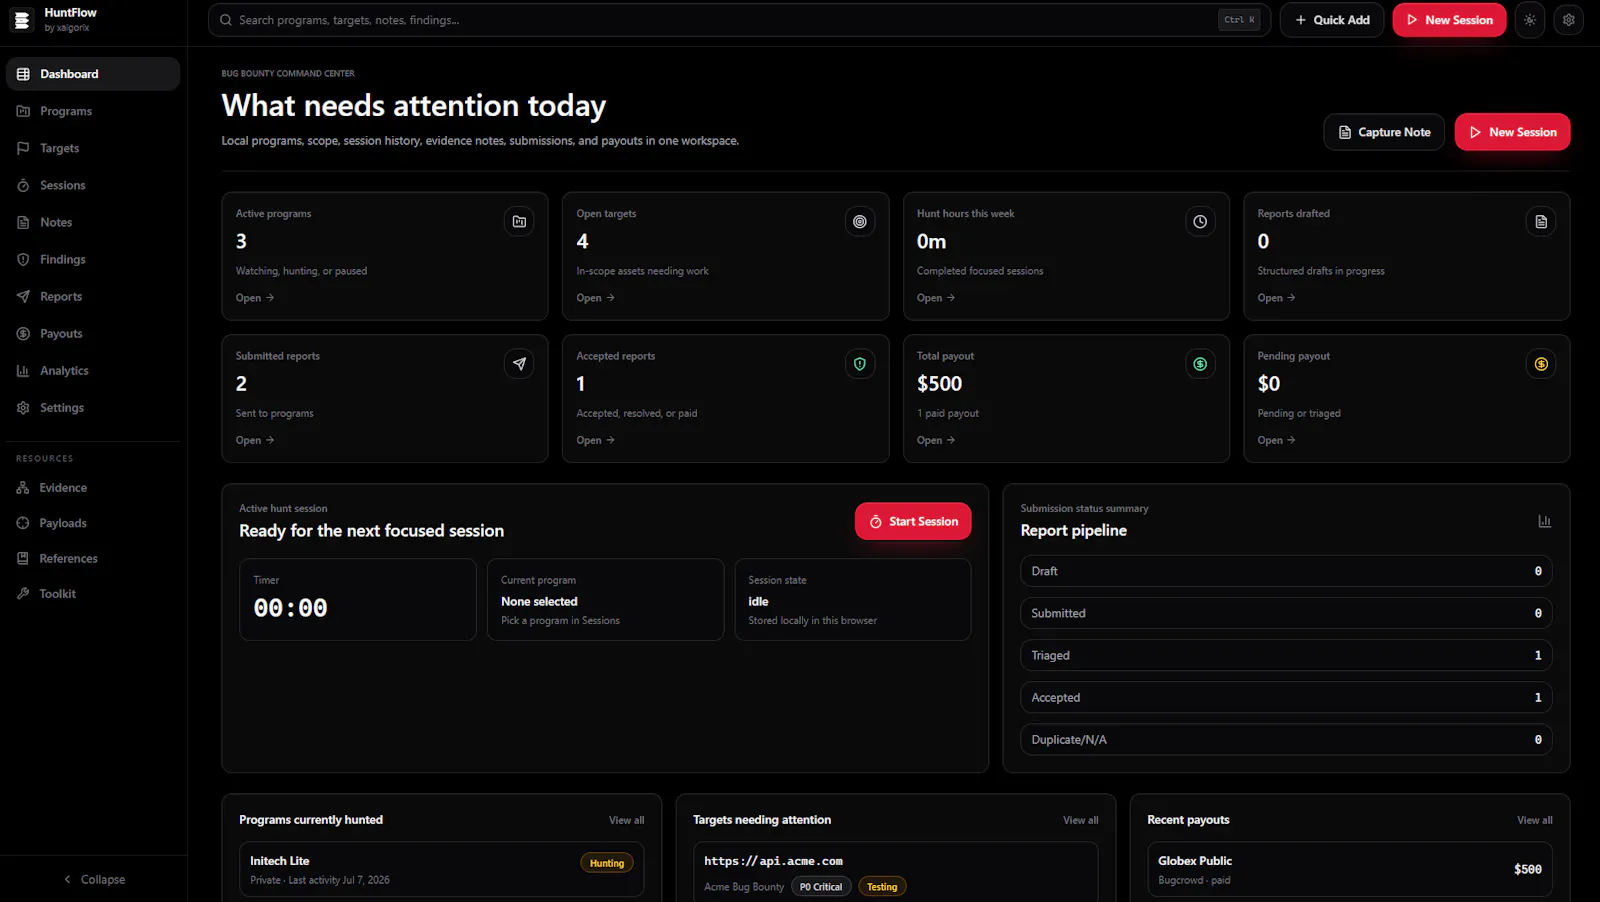Toggle the light/dark theme sun icon
This screenshot has width=1600, height=902.
coord(1530,20)
